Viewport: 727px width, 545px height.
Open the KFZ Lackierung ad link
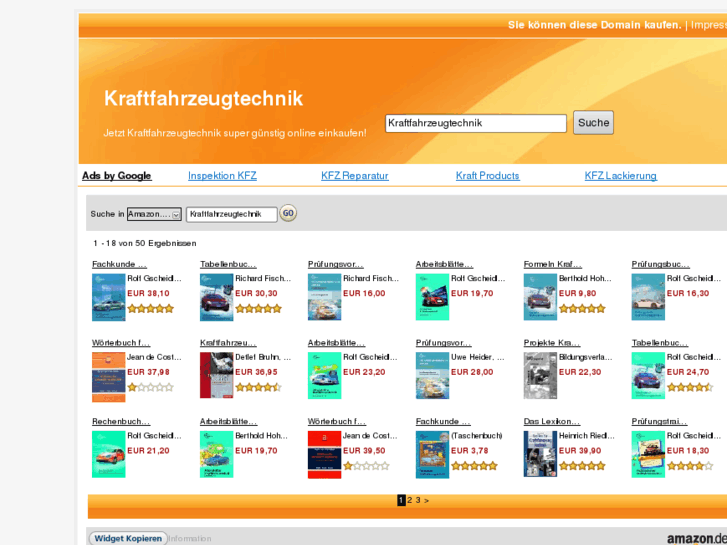[620, 176]
